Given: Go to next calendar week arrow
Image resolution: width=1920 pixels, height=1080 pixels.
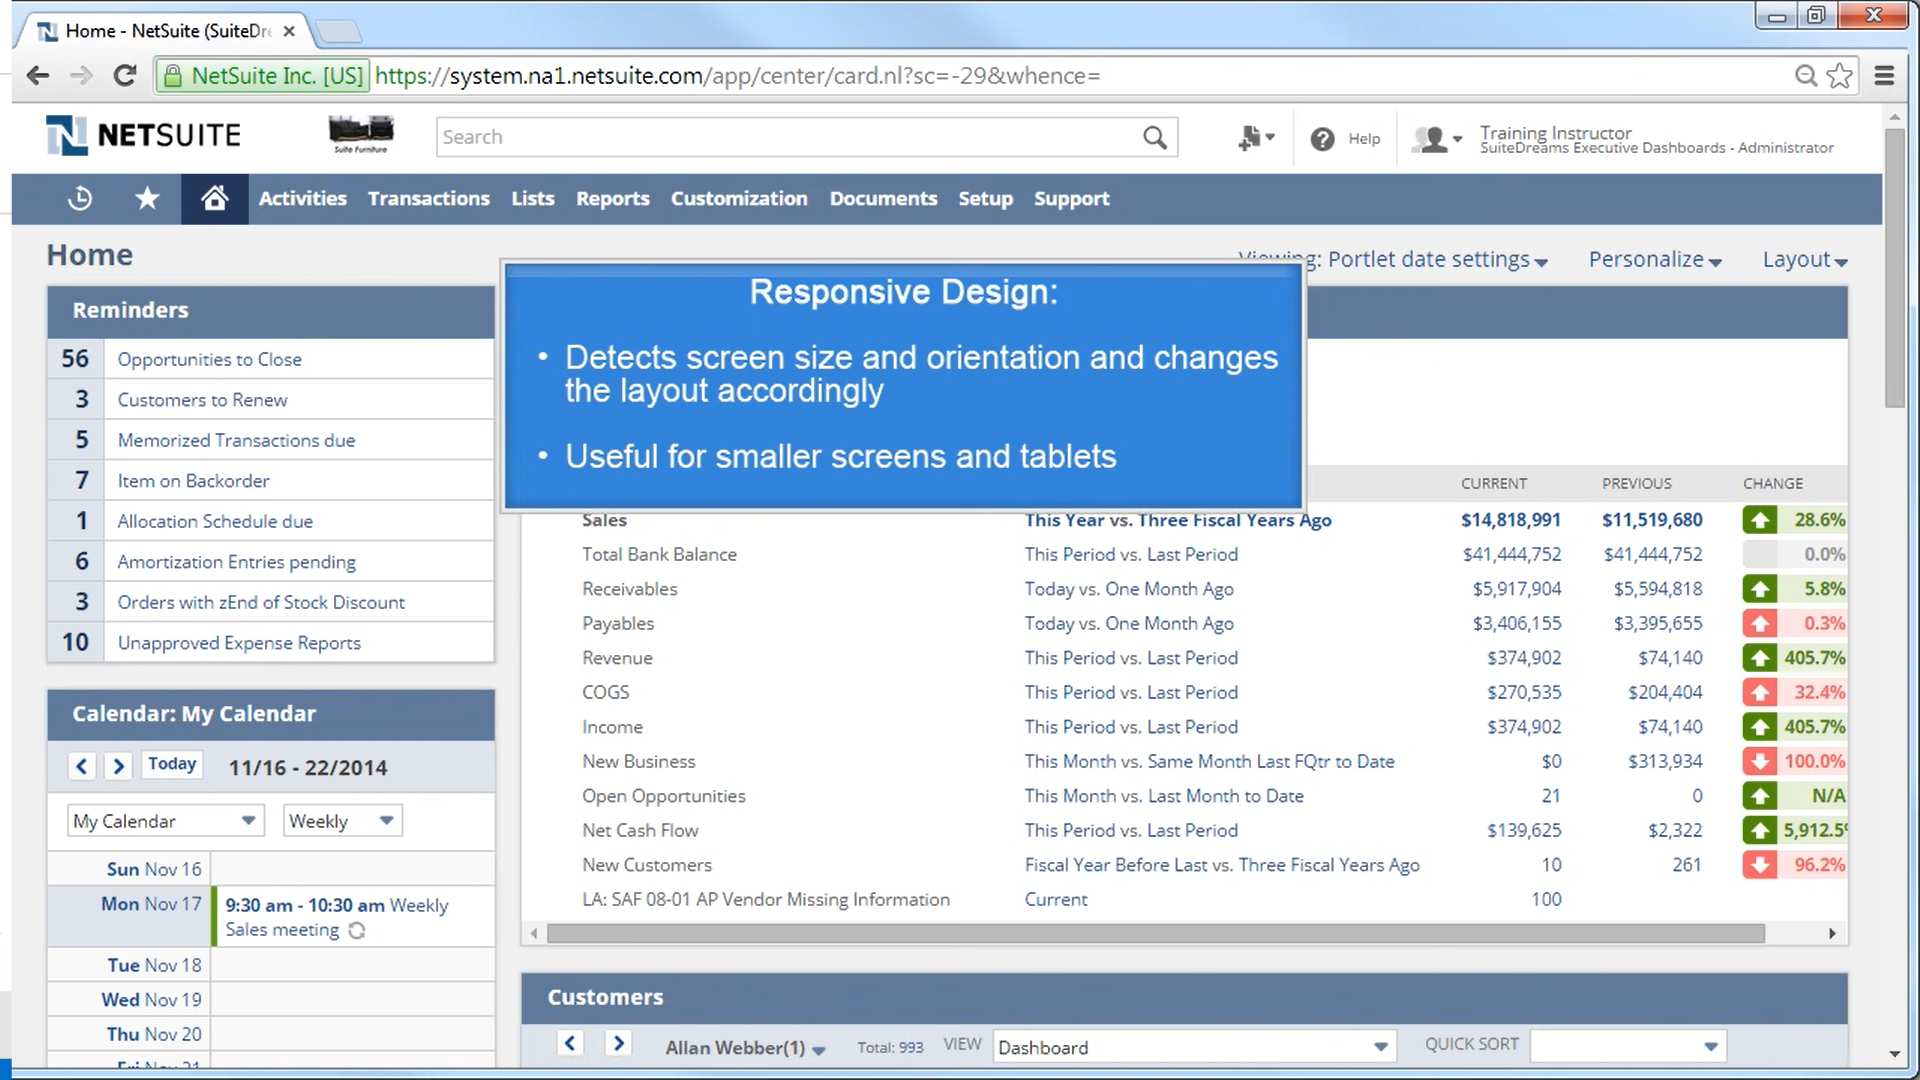Looking at the screenshot, I should (118, 766).
